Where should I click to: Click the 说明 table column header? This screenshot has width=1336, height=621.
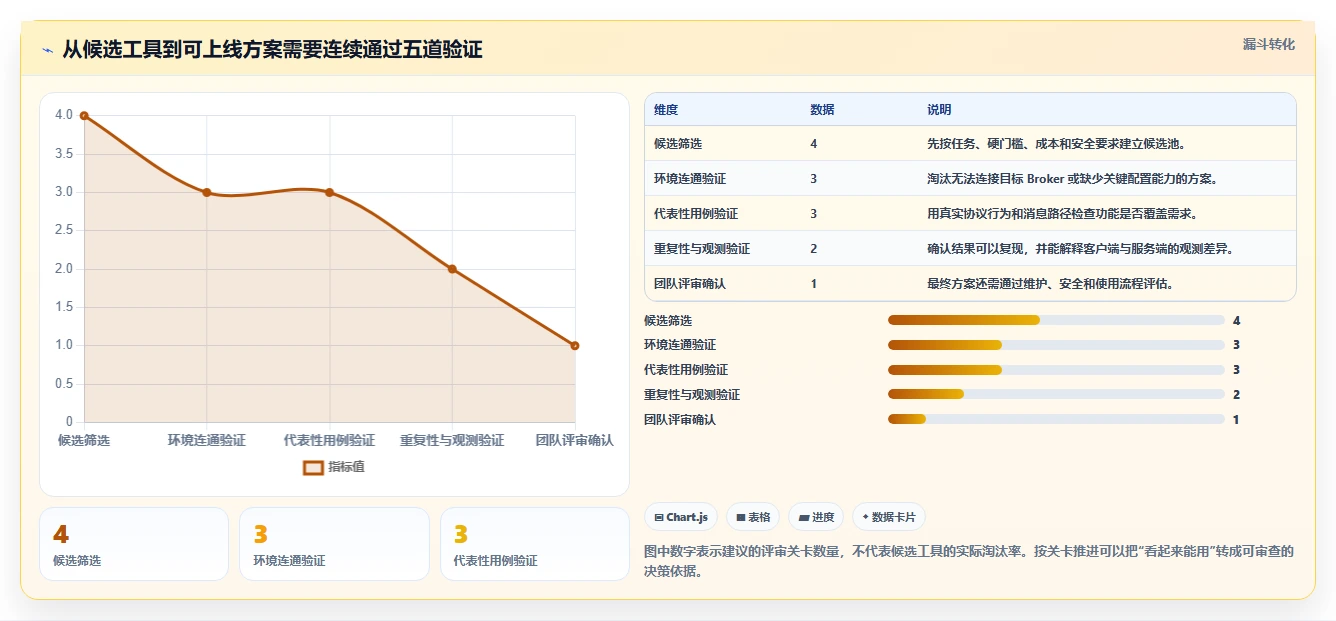click(939, 110)
